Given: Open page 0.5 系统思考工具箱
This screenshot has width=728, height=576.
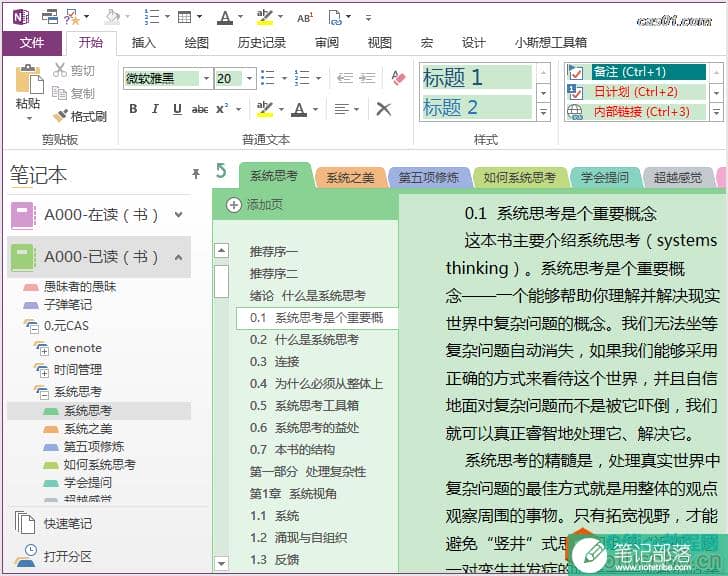Looking at the screenshot, I should pyautogui.click(x=304, y=406).
